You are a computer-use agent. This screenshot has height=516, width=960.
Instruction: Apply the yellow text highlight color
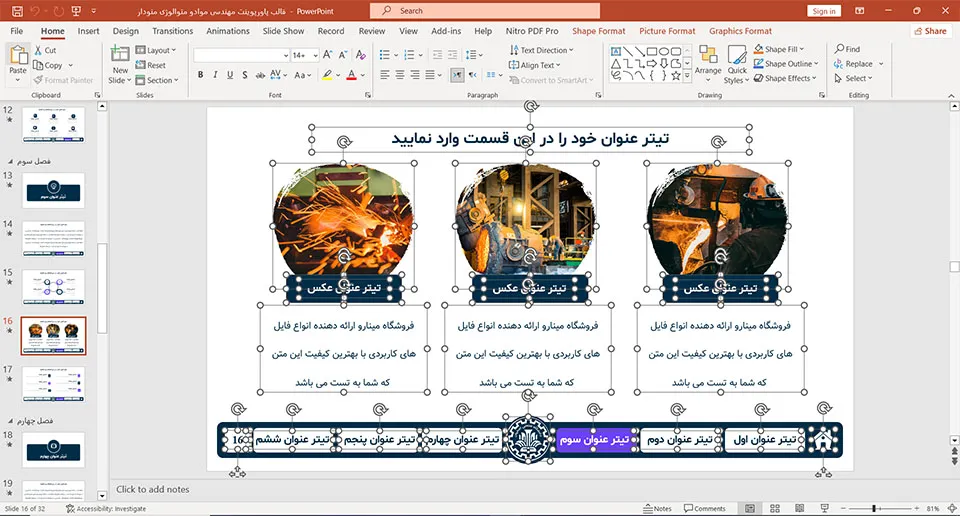pyautogui.click(x=328, y=75)
